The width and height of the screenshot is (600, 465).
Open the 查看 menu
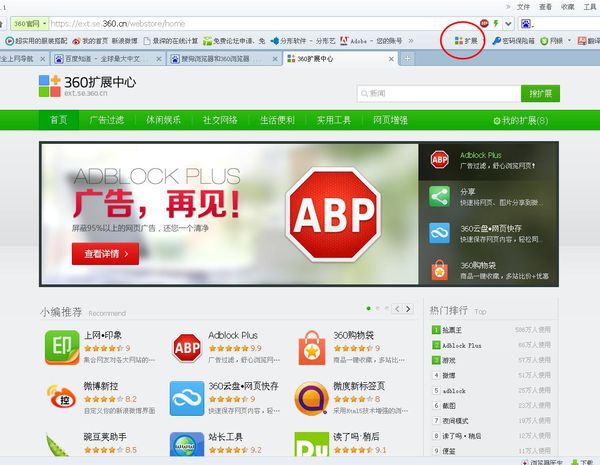pos(545,7)
